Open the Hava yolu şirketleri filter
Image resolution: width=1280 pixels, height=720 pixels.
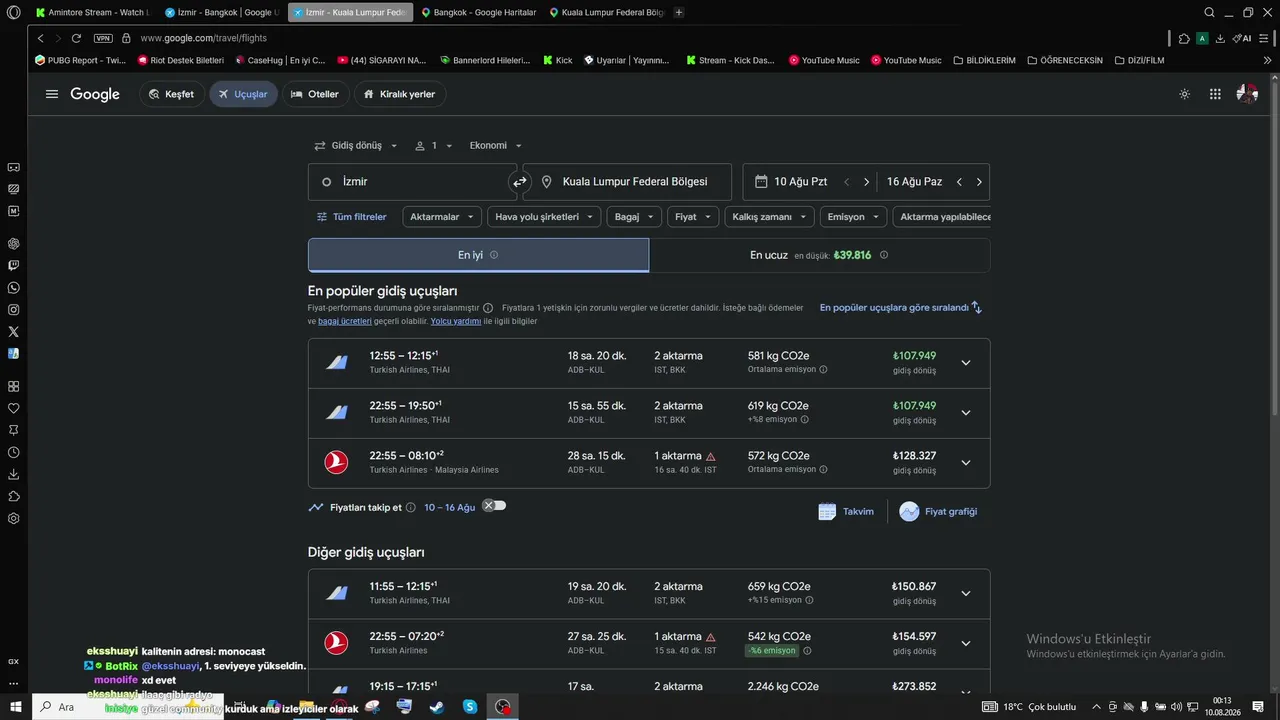click(544, 217)
